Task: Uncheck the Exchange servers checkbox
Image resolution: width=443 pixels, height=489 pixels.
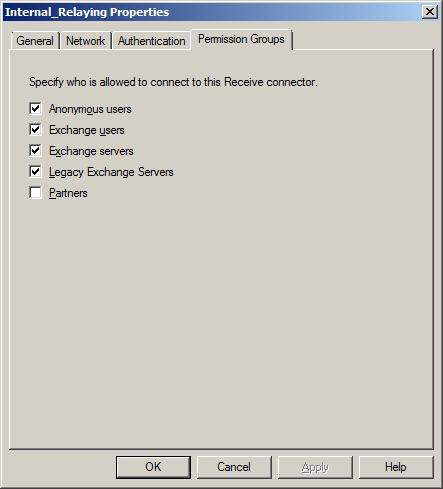Action: pos(35,151)
